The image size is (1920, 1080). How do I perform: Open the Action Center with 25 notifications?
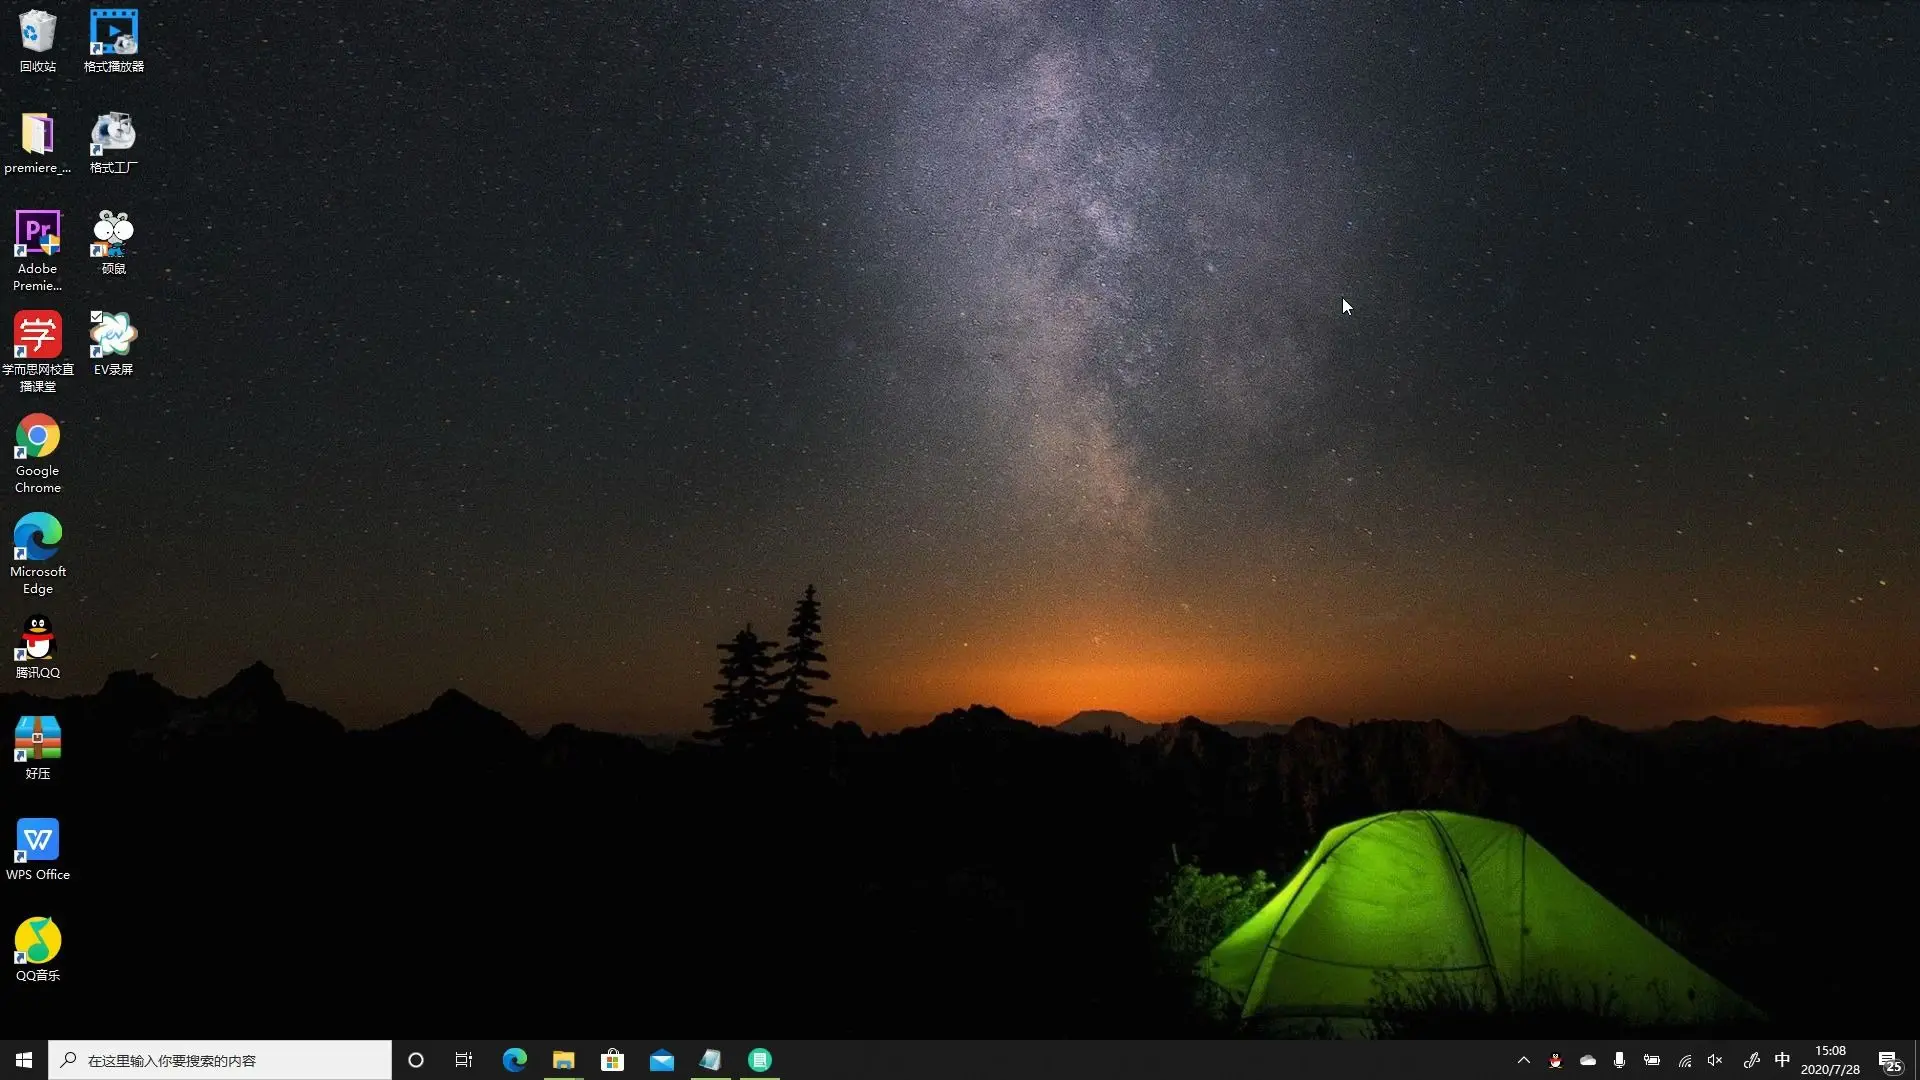coord(1889,1060)
